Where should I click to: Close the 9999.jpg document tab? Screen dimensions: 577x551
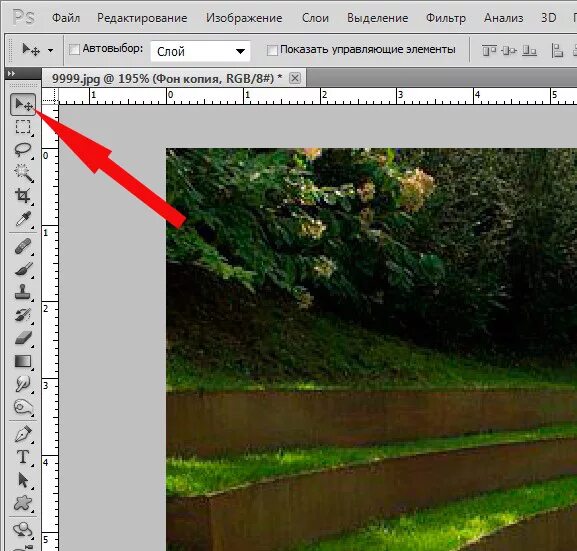[295, 78]
